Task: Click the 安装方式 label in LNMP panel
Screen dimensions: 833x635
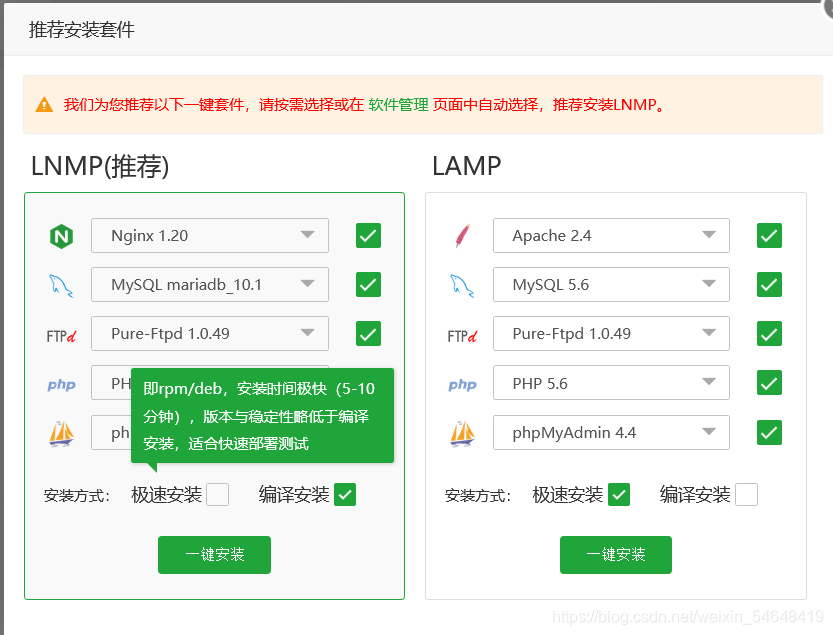Action: (77, 496)
